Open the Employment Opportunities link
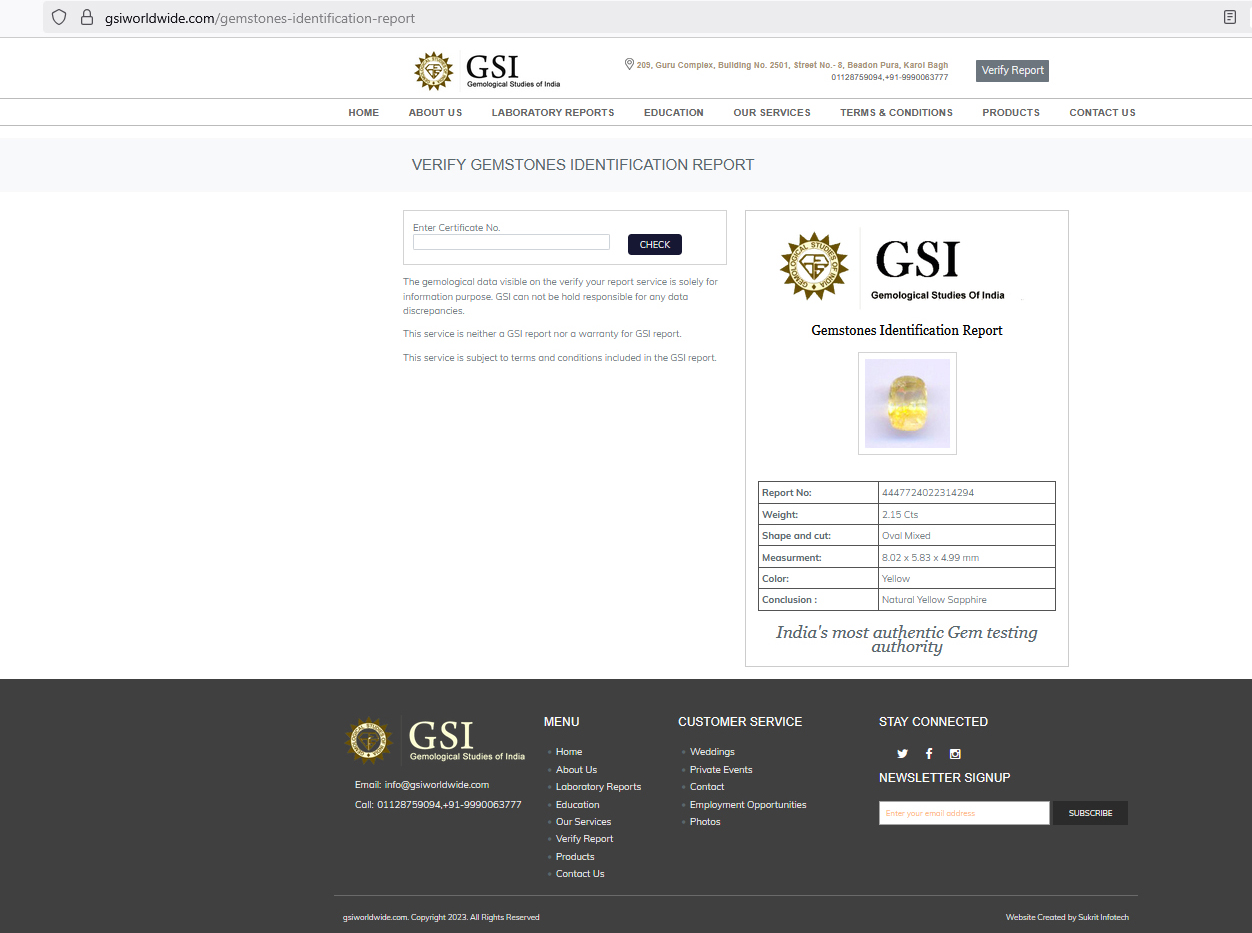The height and width of the screenshot is (933, 1252). (748, 805)
